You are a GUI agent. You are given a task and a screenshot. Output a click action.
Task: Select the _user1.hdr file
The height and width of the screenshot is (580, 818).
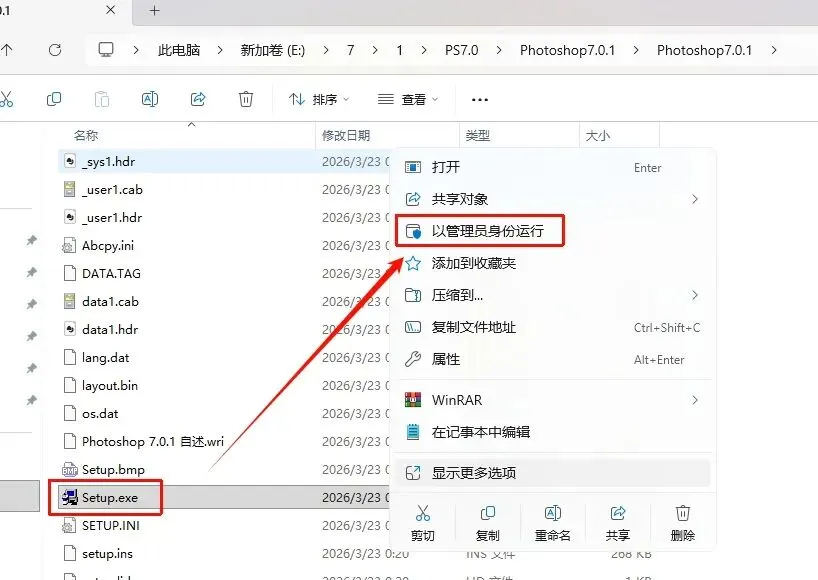pos(112,218)
